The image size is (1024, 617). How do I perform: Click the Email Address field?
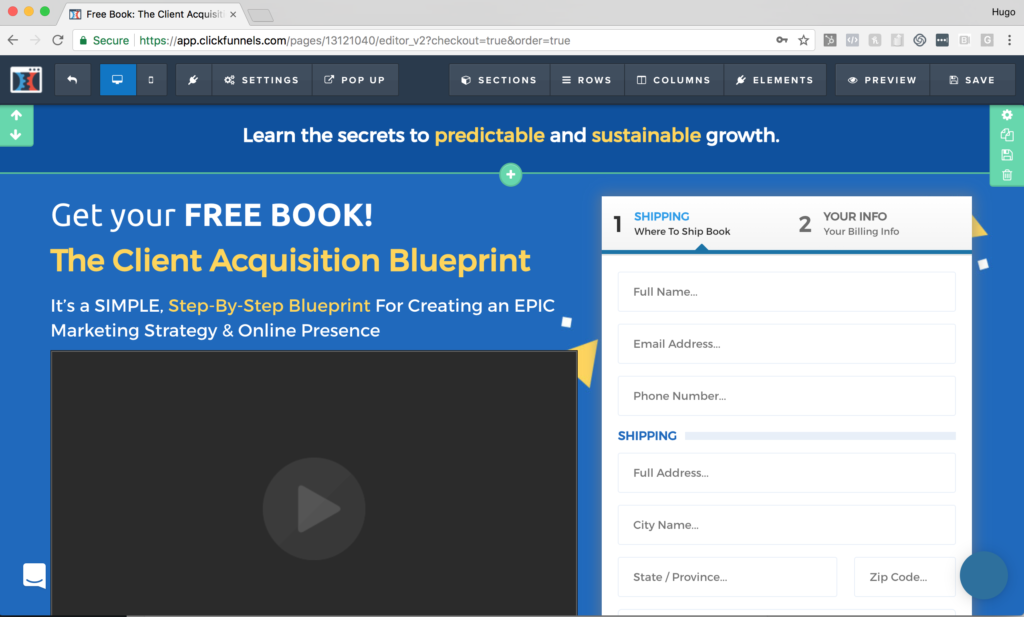click(x=786, y=344)
